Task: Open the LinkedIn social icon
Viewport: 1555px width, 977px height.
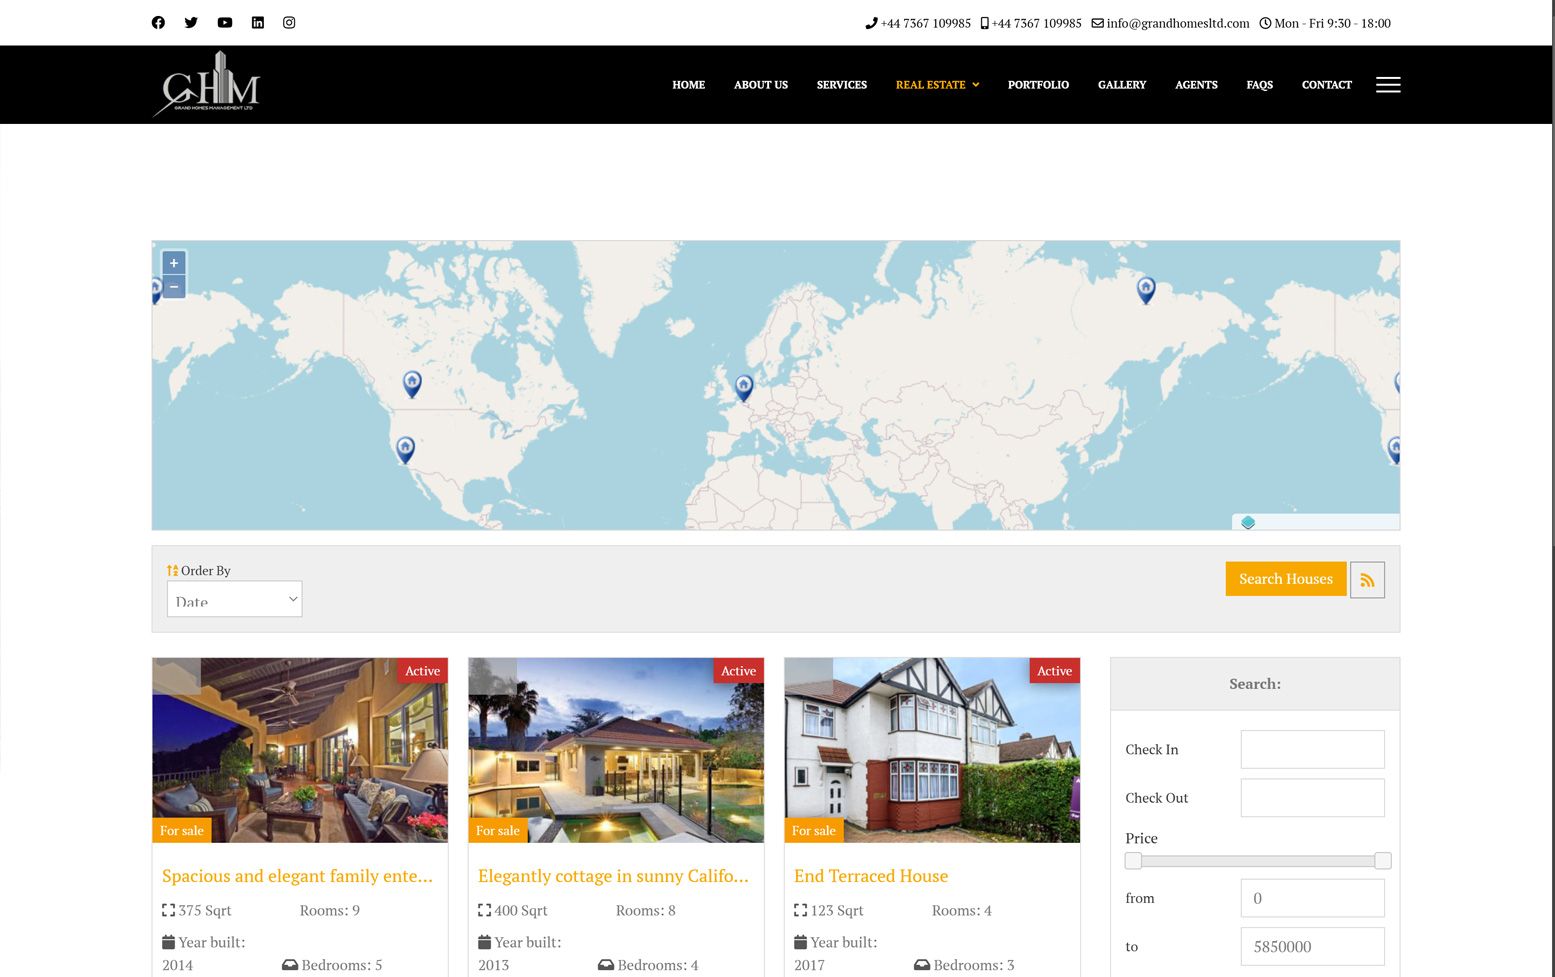Action: point(258,23)
